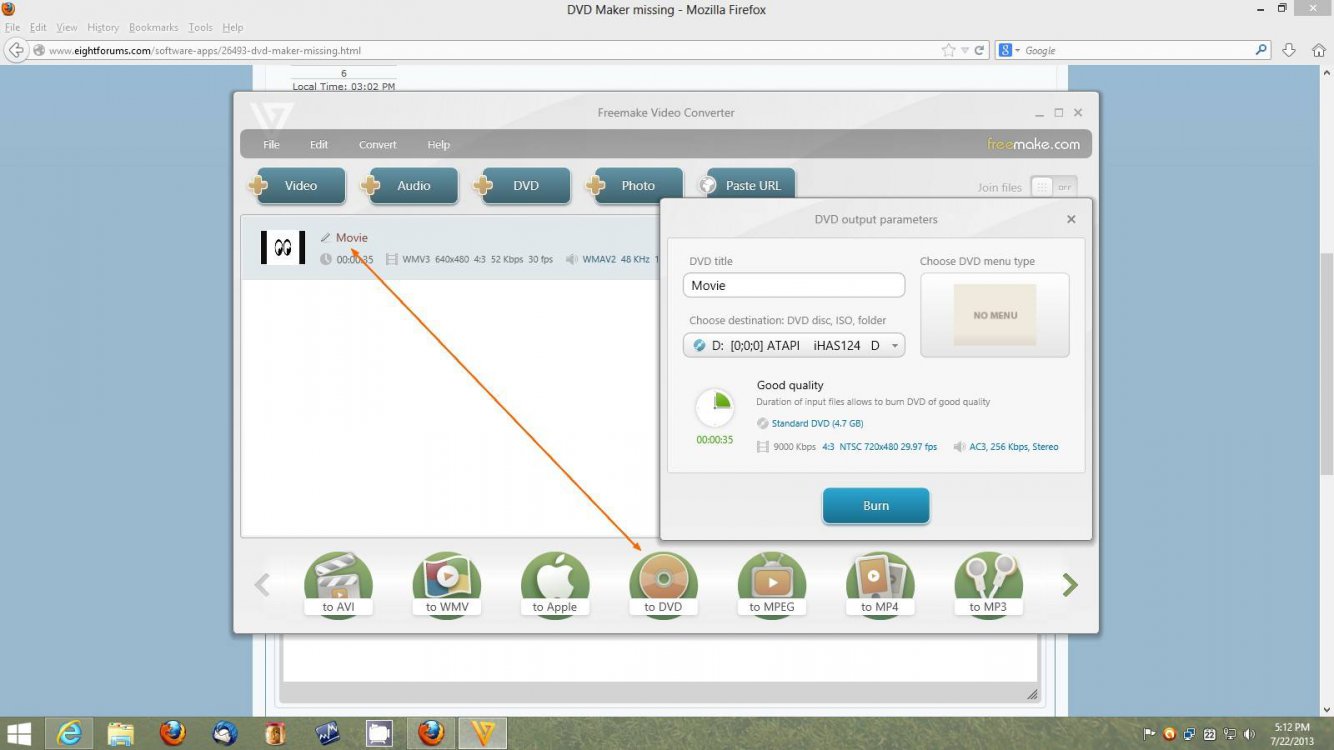Bookmark the page with star icon
Screen dimensions: 1334x750
tap(948, 50)
